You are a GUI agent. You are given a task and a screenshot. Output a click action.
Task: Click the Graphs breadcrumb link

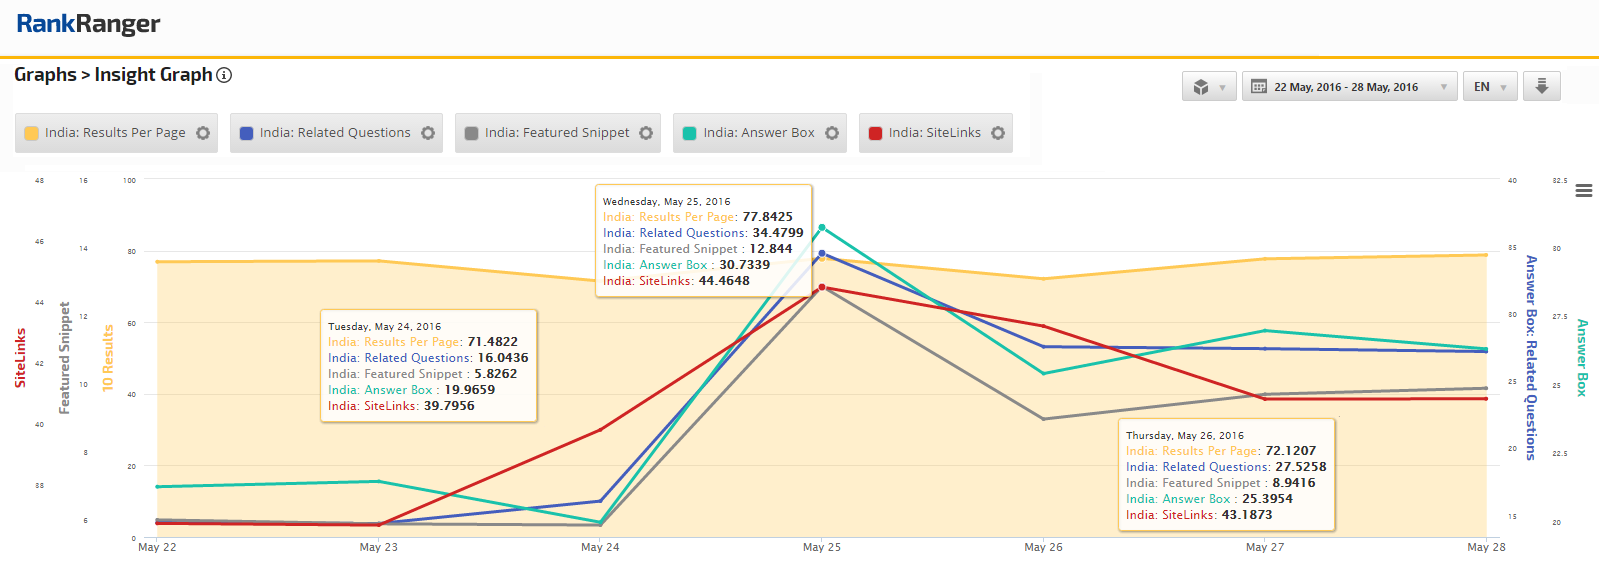click(45, 75)
